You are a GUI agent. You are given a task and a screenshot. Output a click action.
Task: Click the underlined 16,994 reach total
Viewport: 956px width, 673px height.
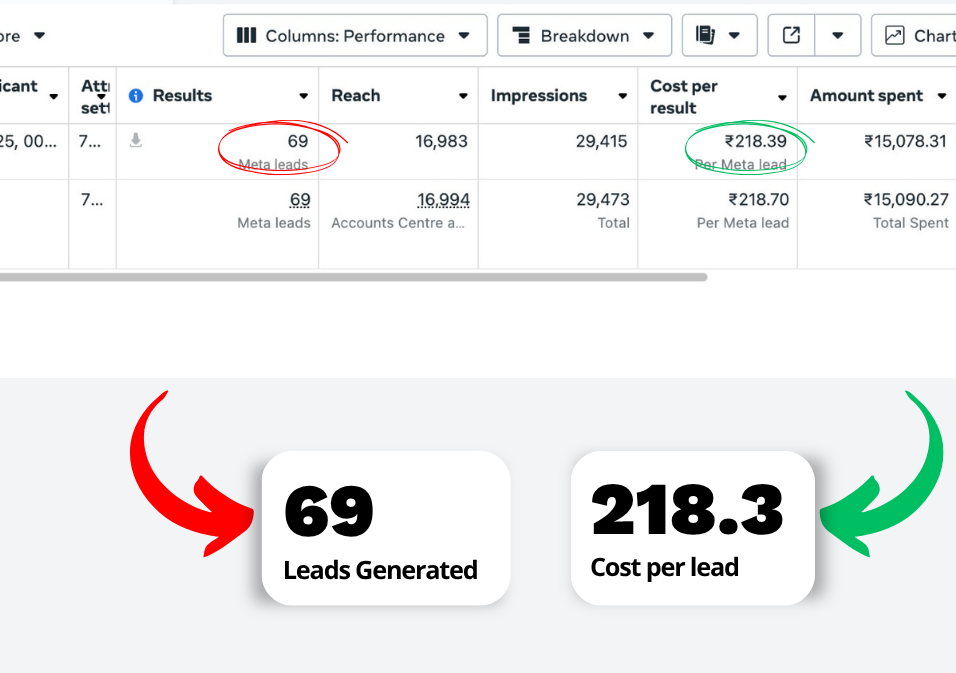tap(443, 200)
